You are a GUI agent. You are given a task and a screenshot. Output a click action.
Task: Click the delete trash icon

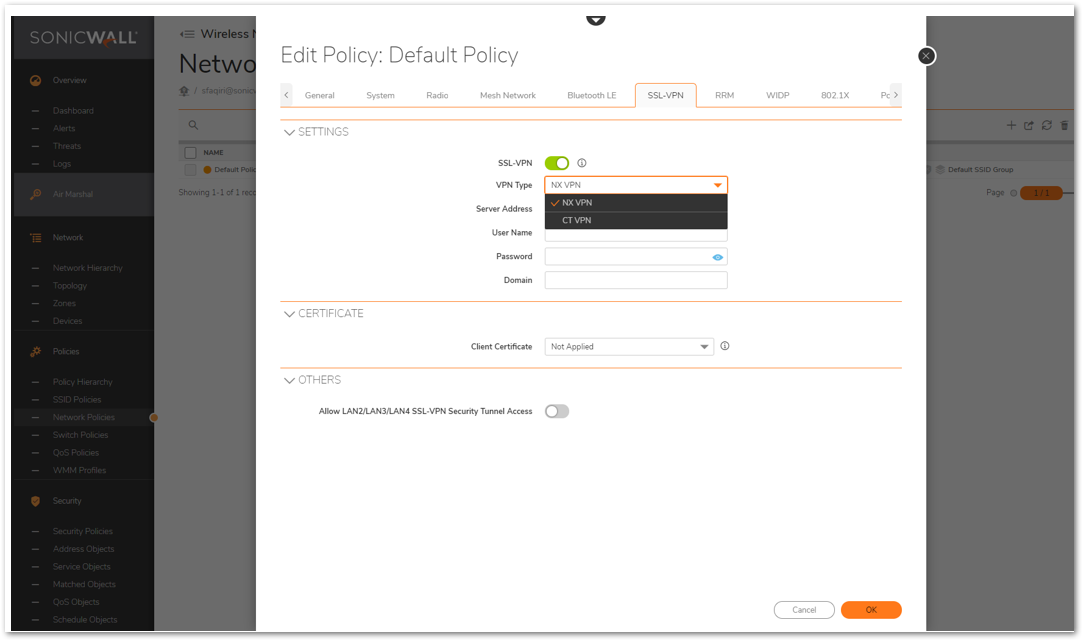pyautogui.click(x=1064, y=125)
